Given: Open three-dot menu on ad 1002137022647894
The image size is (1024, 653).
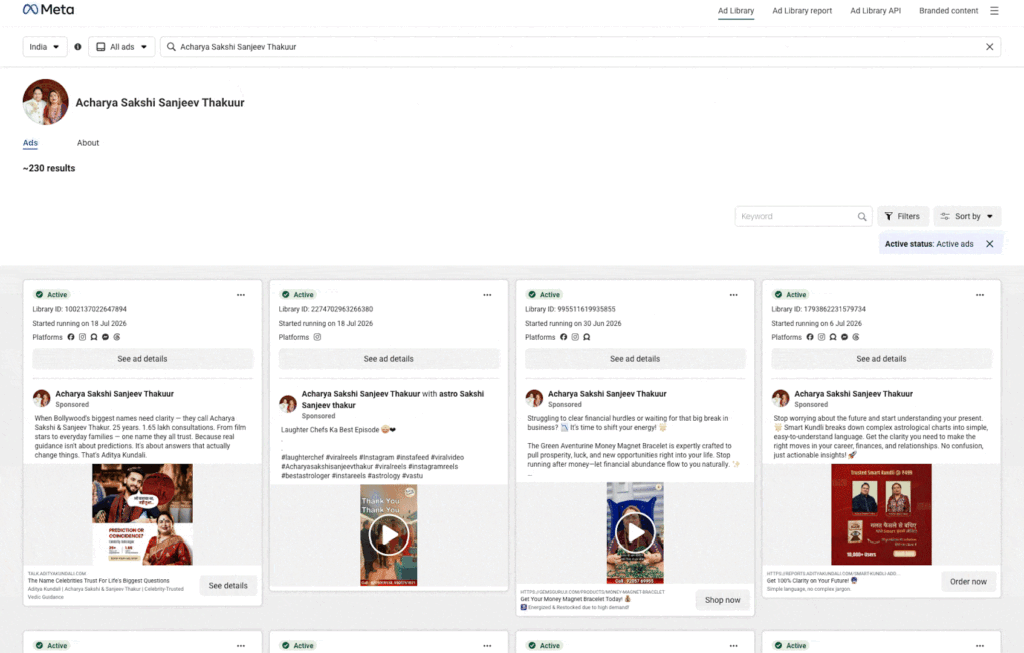Looking at the screenshot, I should (241, 295).
